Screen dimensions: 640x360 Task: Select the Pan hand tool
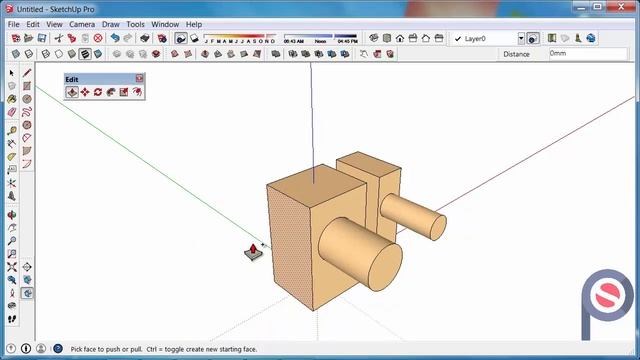pos(11,228)
